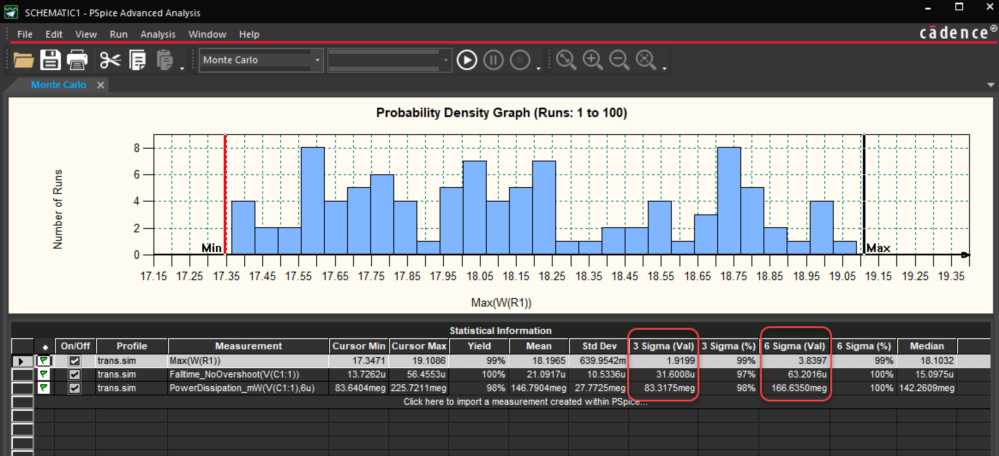Pause the running analysis
The width and height of the screenshot is (999, 456).
pos(494,60)
